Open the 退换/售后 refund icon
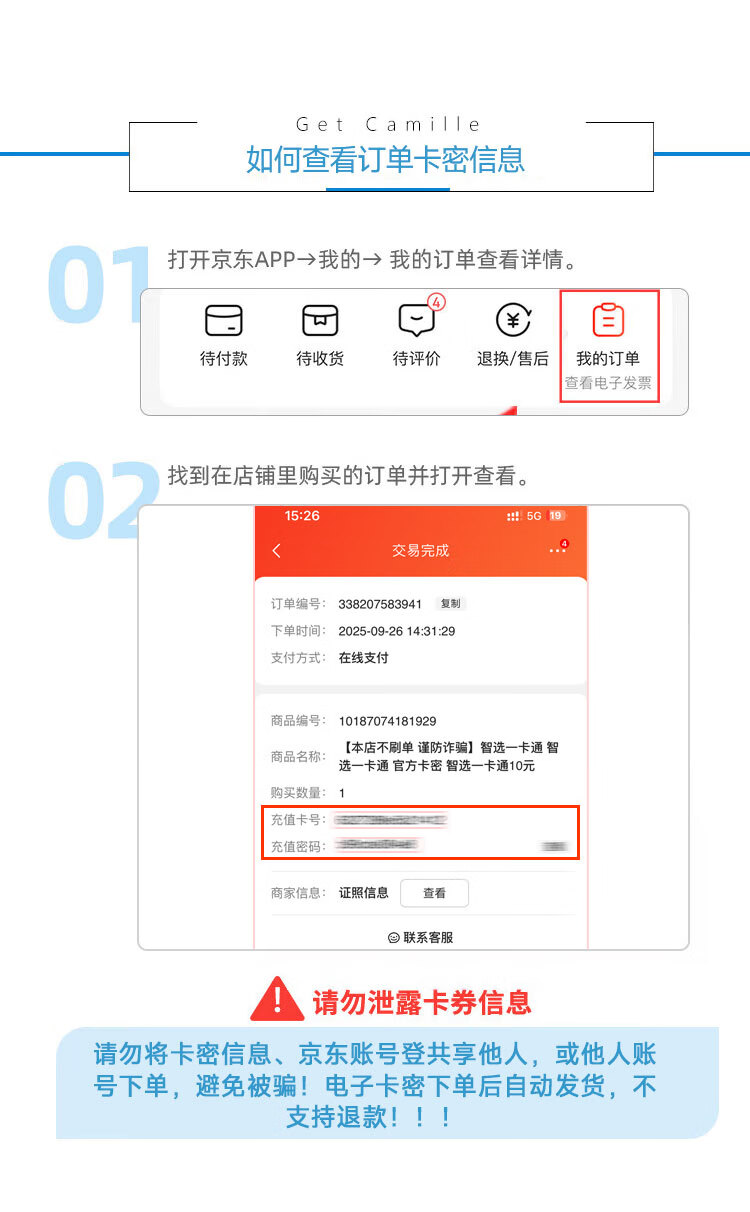The width and height of the screenshot is (750, 1212). (x=513, y=320)
